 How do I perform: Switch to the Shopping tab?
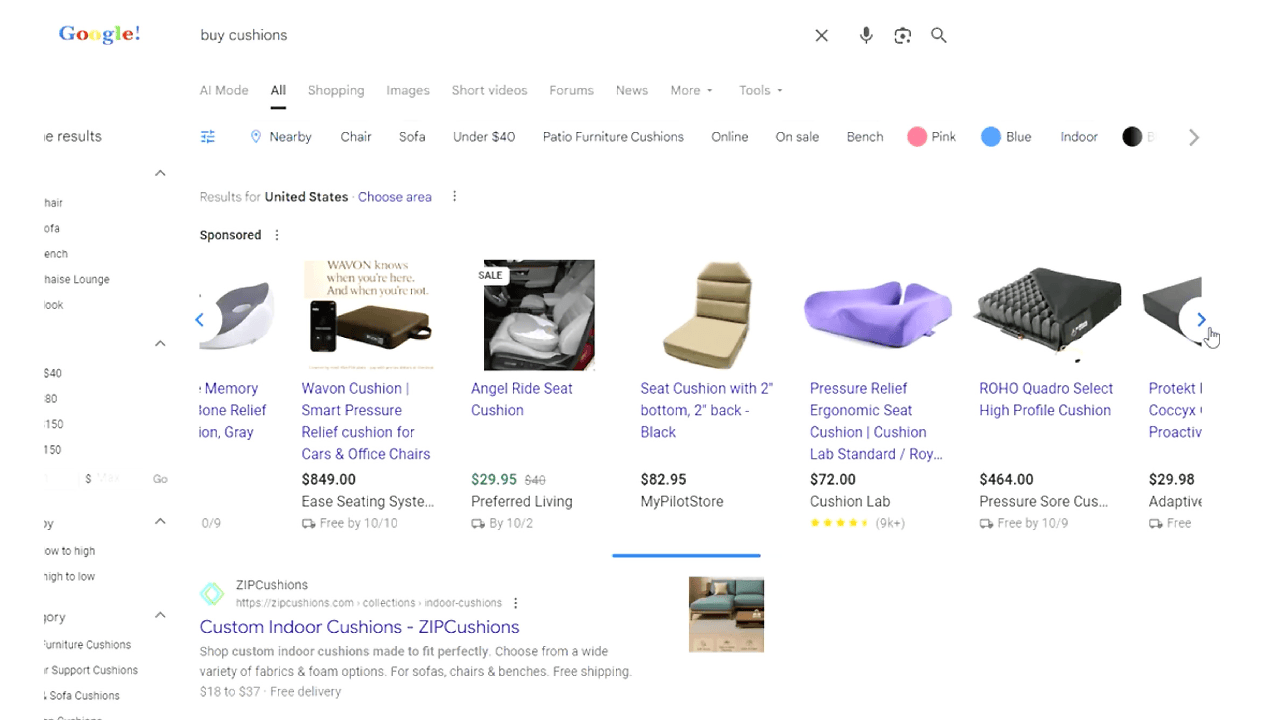pyautogui.click(x=336, y=90)
